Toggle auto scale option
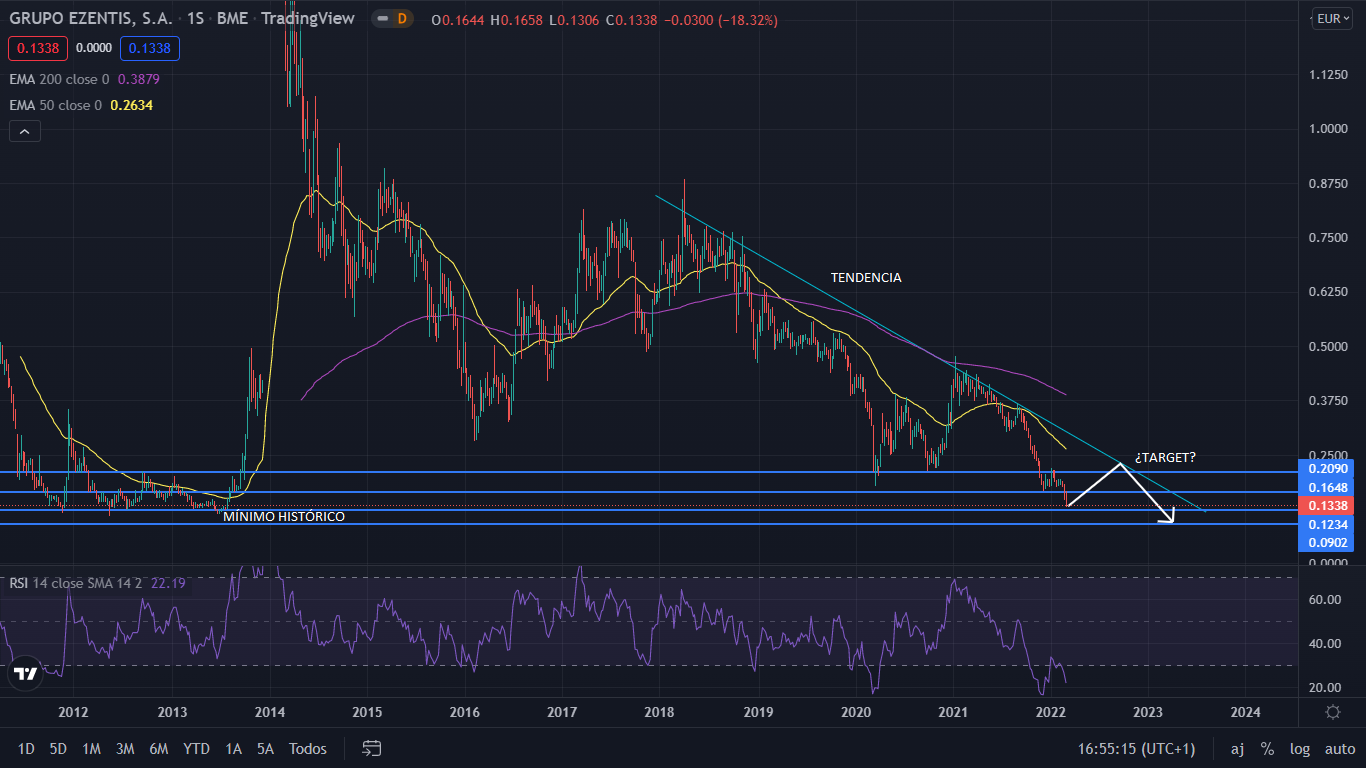 pos(1339,749)
